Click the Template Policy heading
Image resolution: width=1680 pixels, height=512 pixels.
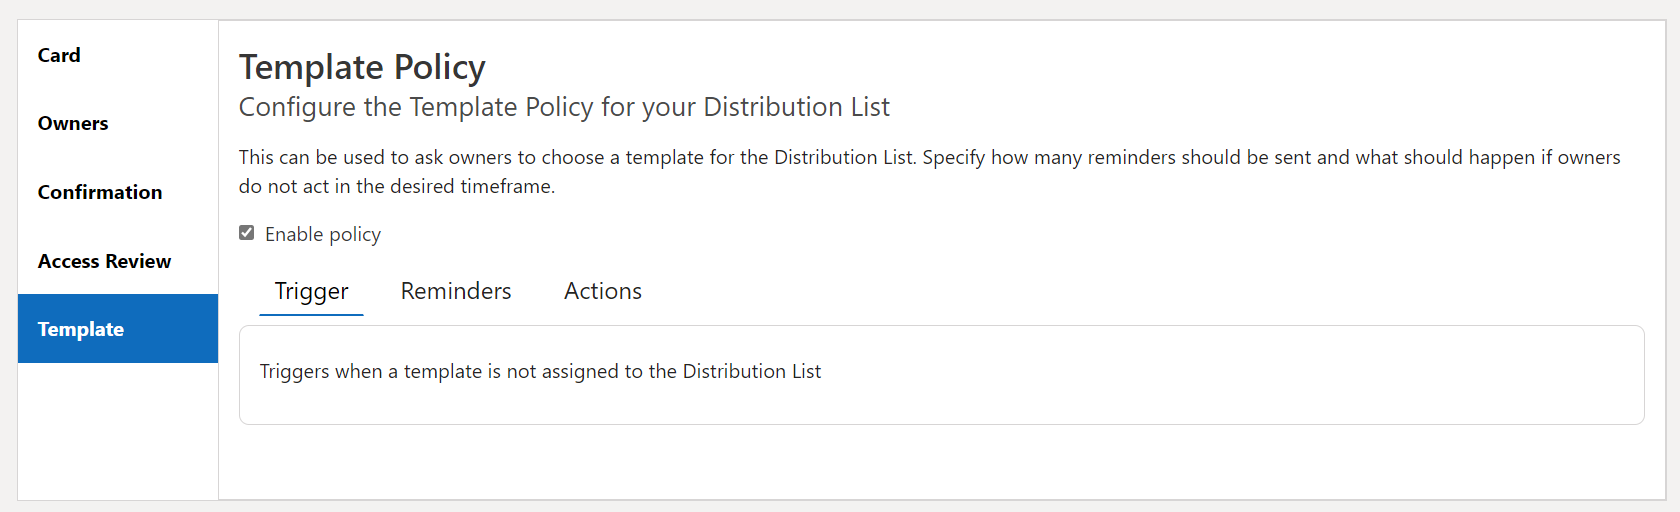click(x=362, y=67)
